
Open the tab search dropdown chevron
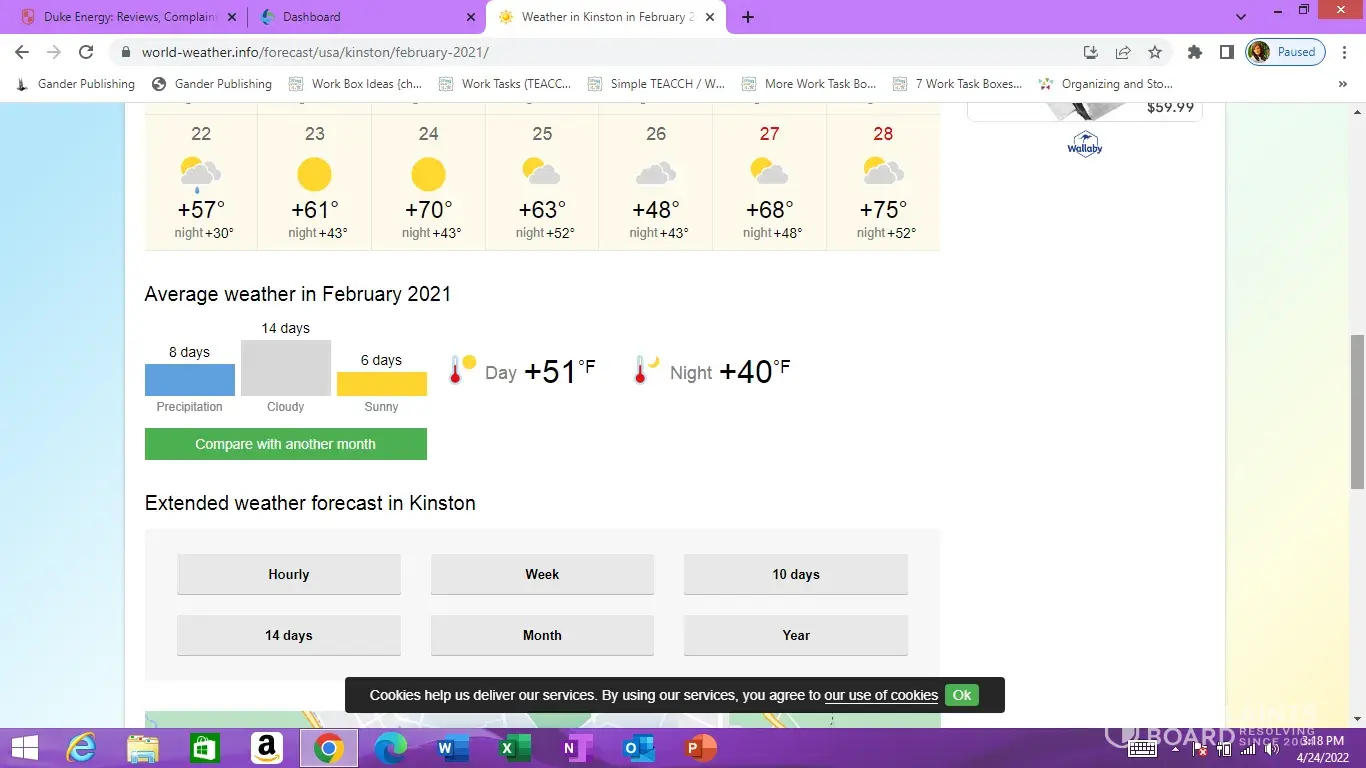(x=1241, y=17)
